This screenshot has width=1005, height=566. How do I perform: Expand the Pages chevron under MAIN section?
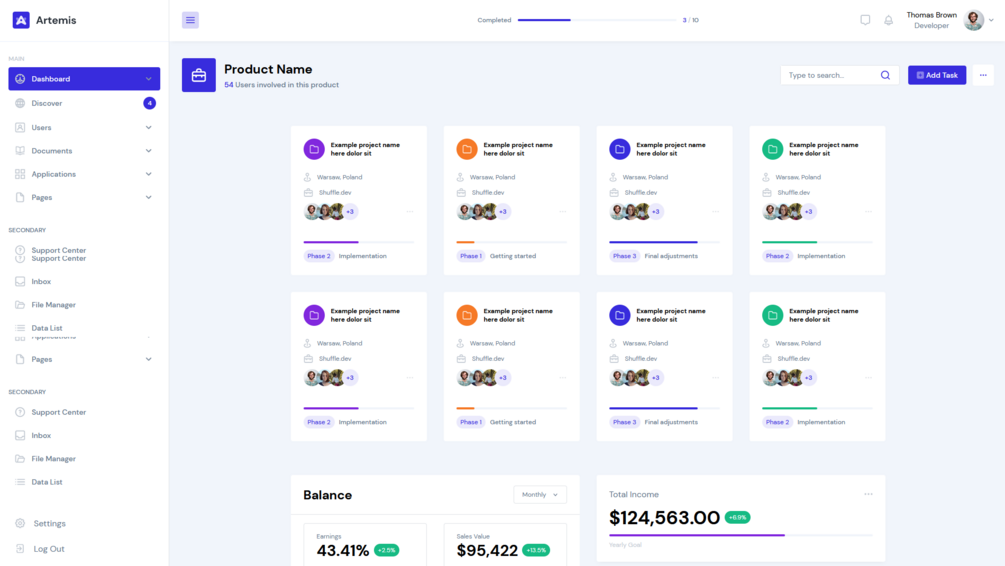point(149,197)
